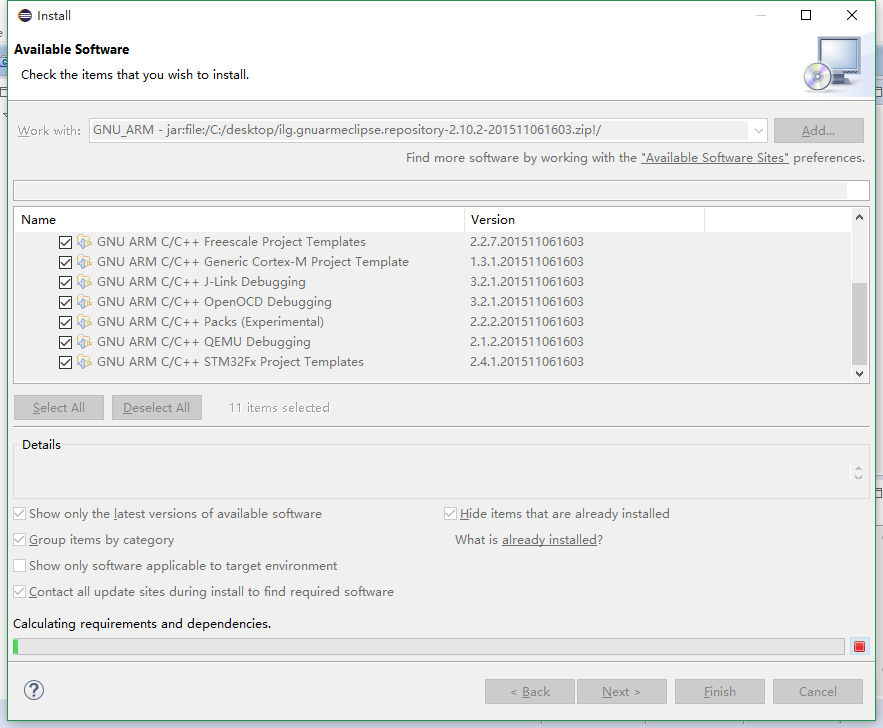
Task: Disable Group items by category
Action: [x=18, y=539]
